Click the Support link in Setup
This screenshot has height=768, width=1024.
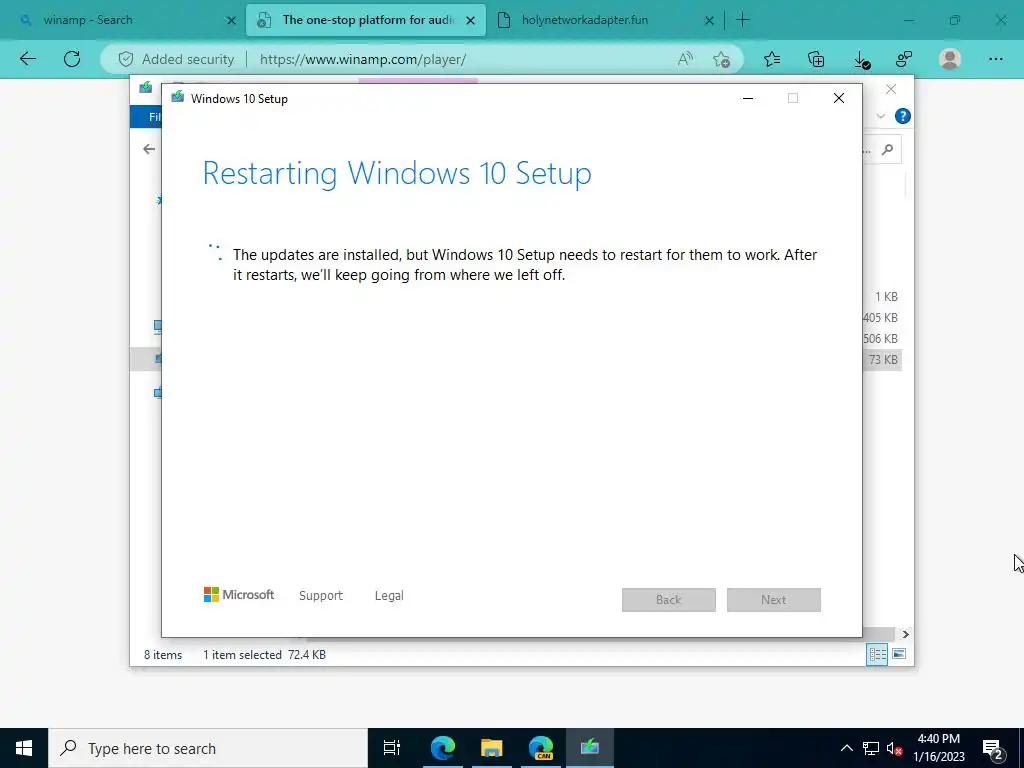(321, 596)
